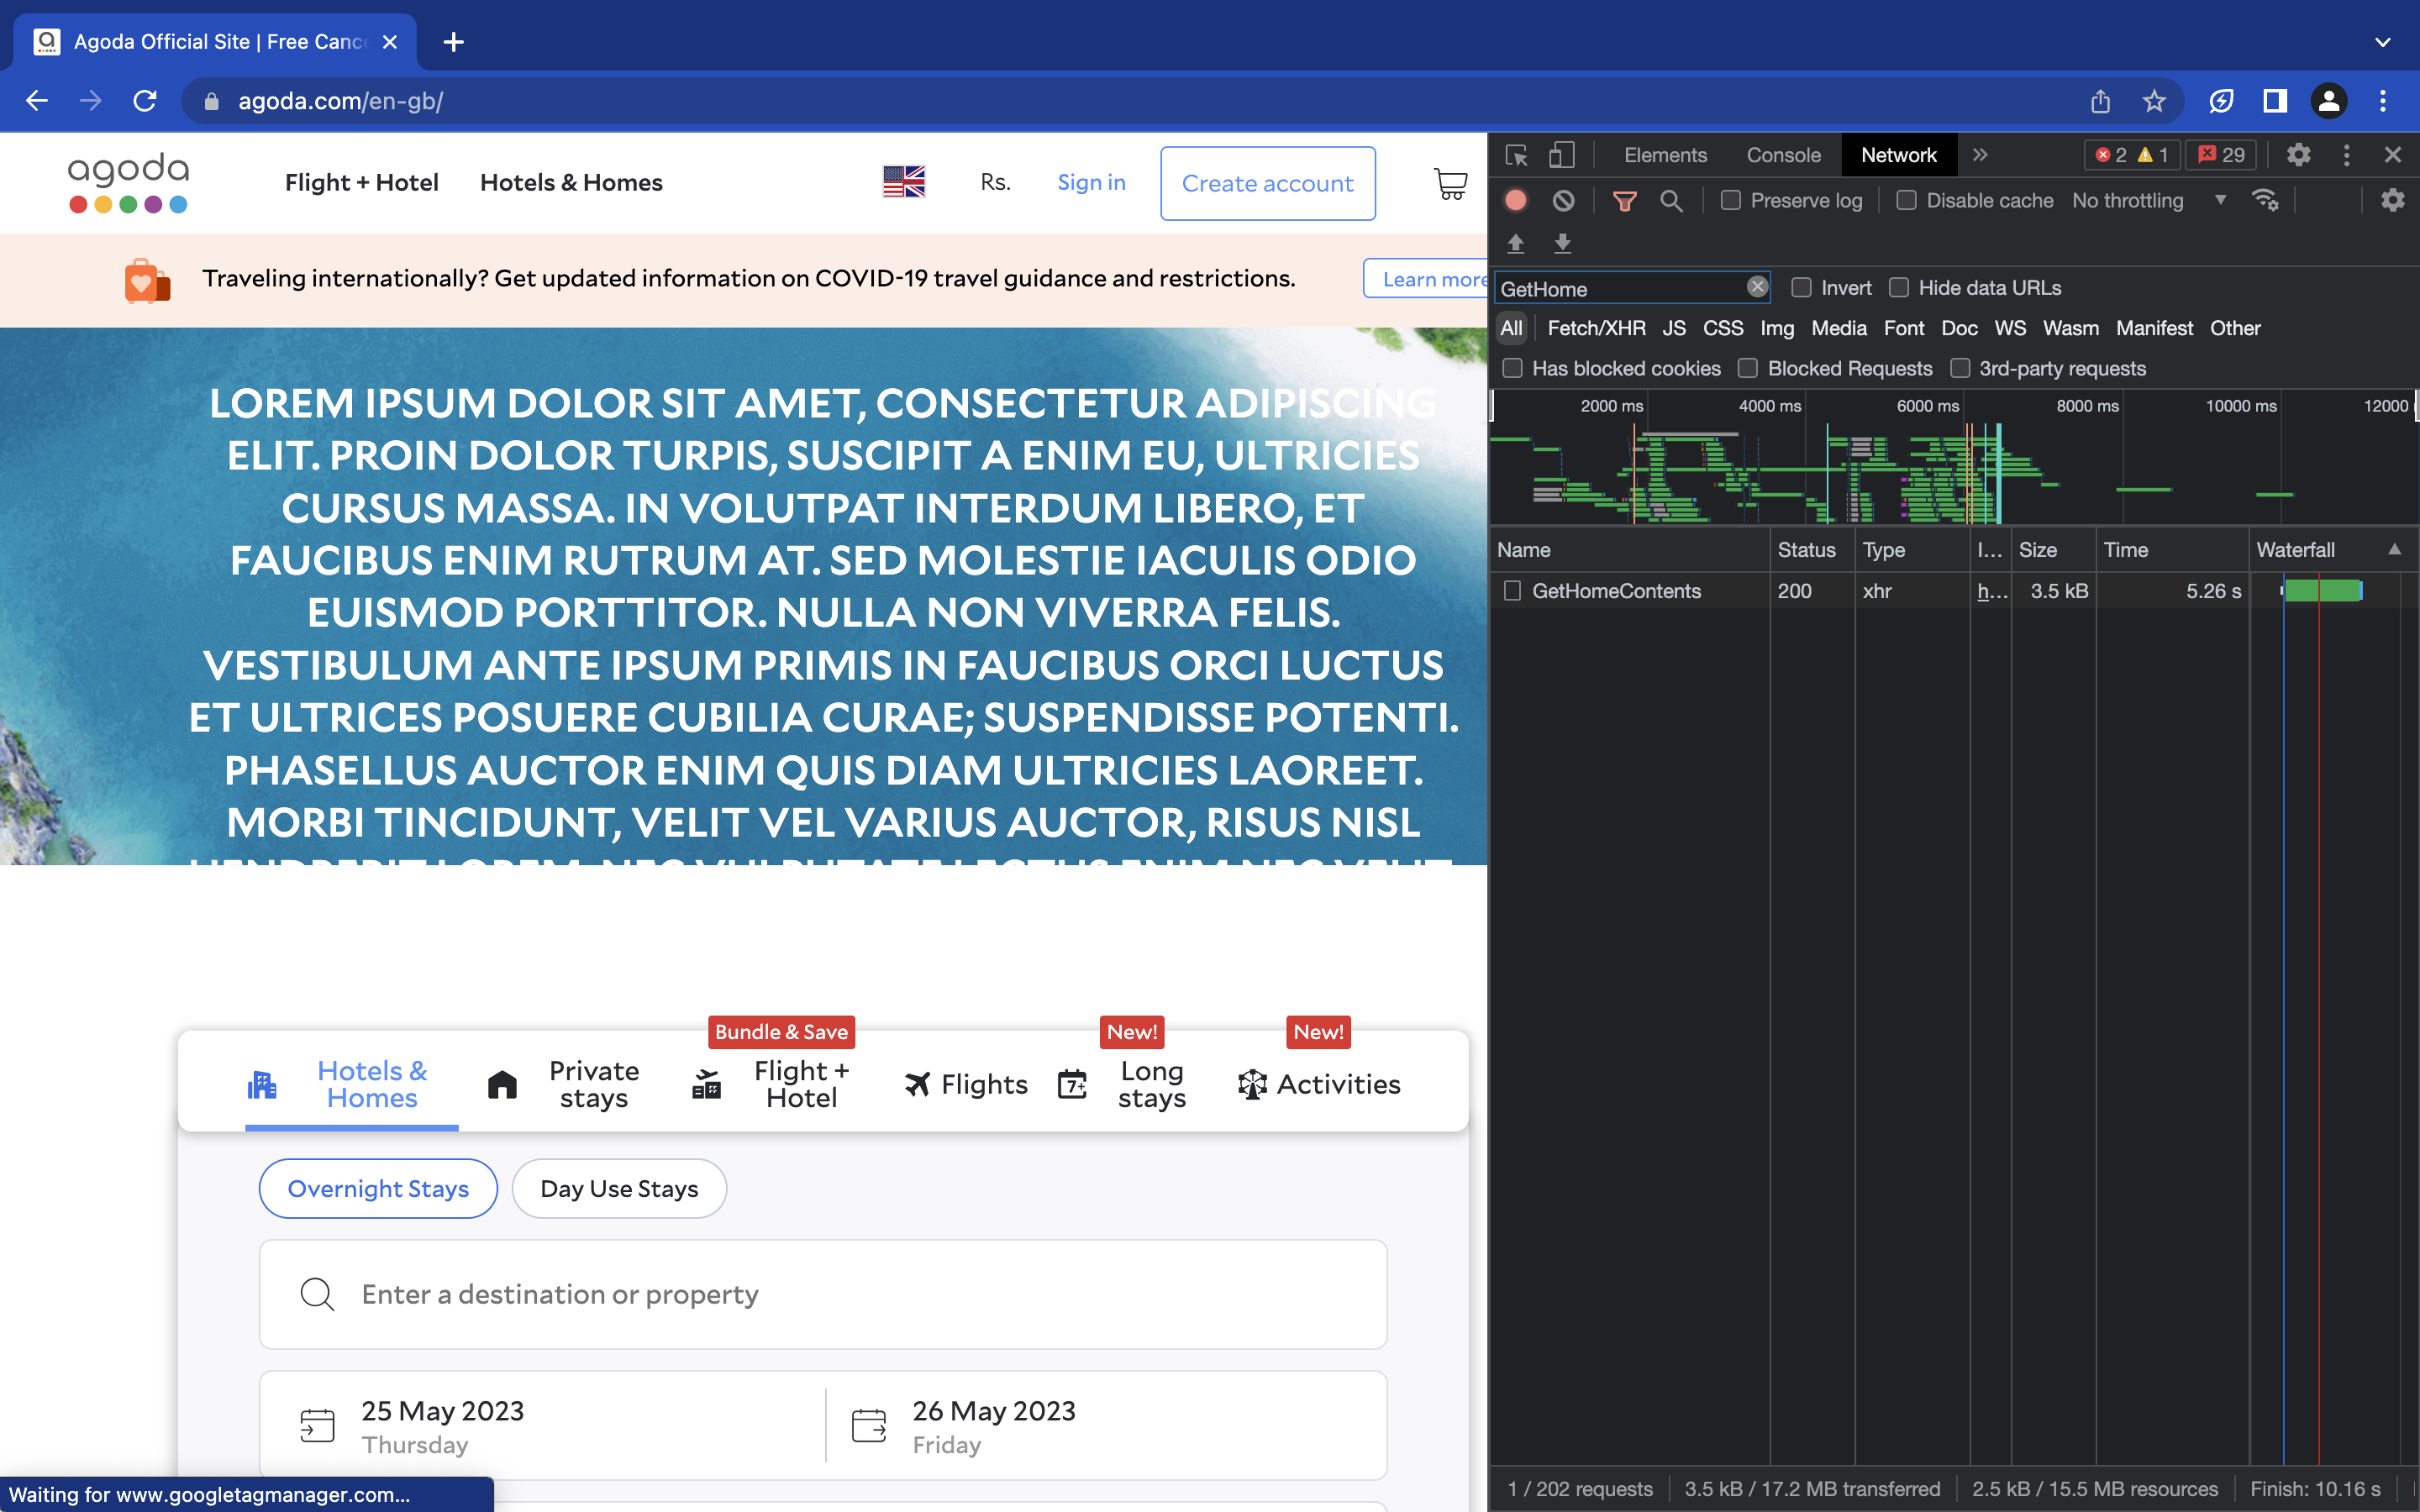Expand more DevTools tabs chevron
The height and width of the screenshot is (1512, 2420).
1980,155
